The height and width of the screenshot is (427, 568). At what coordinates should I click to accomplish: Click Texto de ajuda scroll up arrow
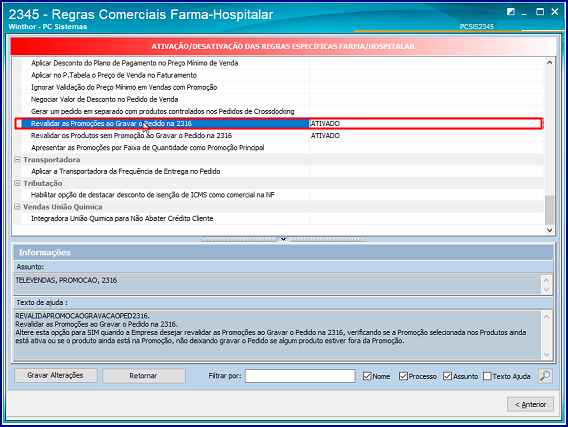coord(546,317)
